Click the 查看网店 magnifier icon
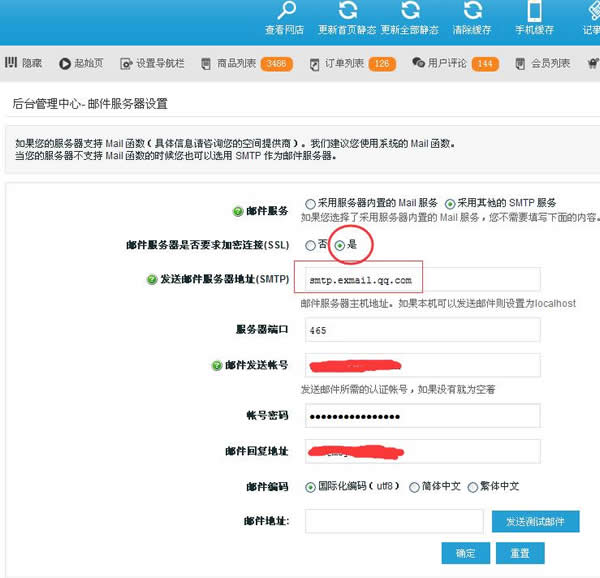This screenshot has height=578, width=600. pyautogui.click(x=287, y=10)
